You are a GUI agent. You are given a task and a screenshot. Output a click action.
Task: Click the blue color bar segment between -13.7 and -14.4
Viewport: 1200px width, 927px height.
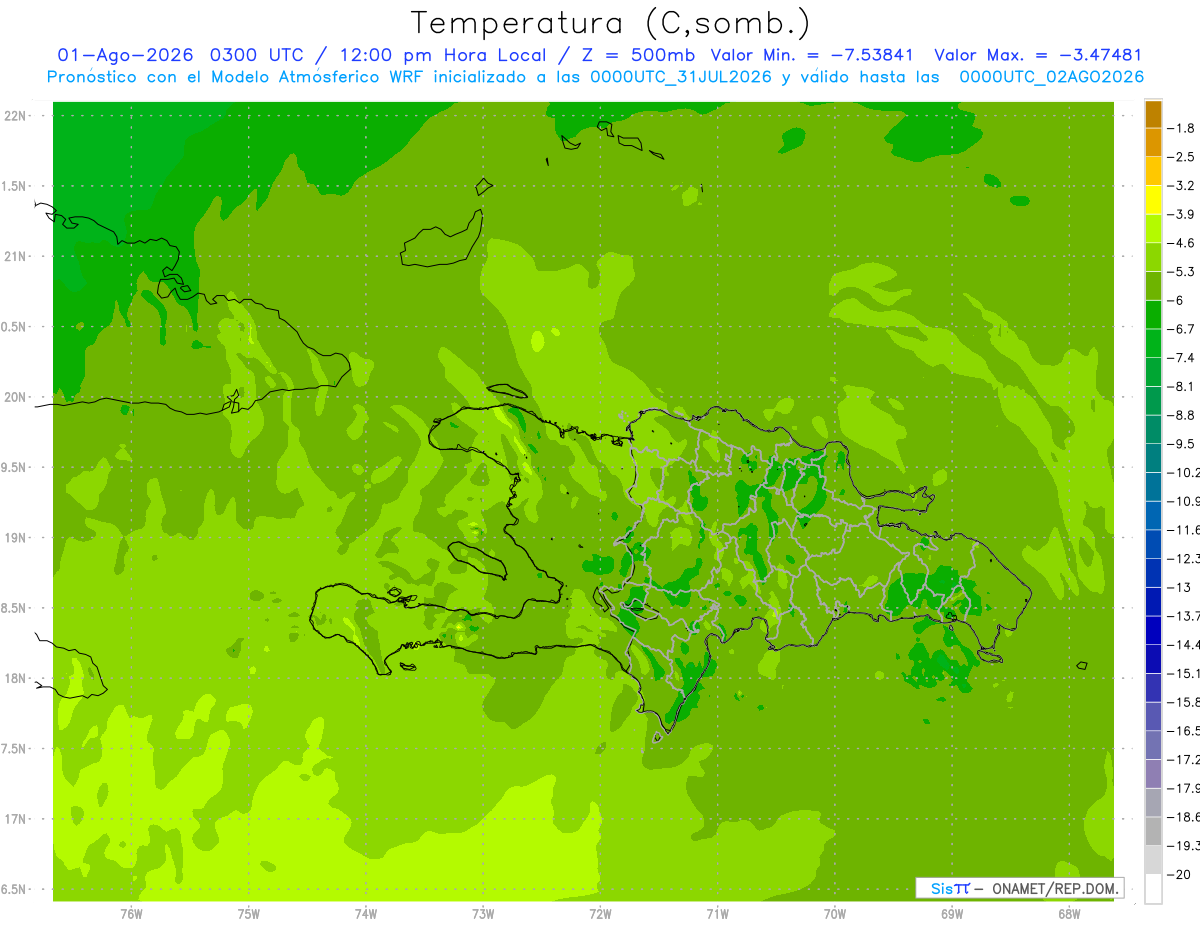tap(1153, 630)
